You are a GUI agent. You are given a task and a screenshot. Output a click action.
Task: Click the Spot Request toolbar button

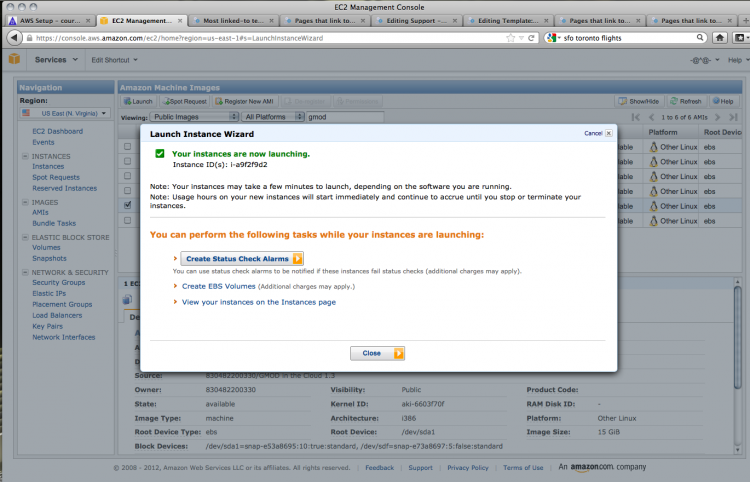(184, 101)
